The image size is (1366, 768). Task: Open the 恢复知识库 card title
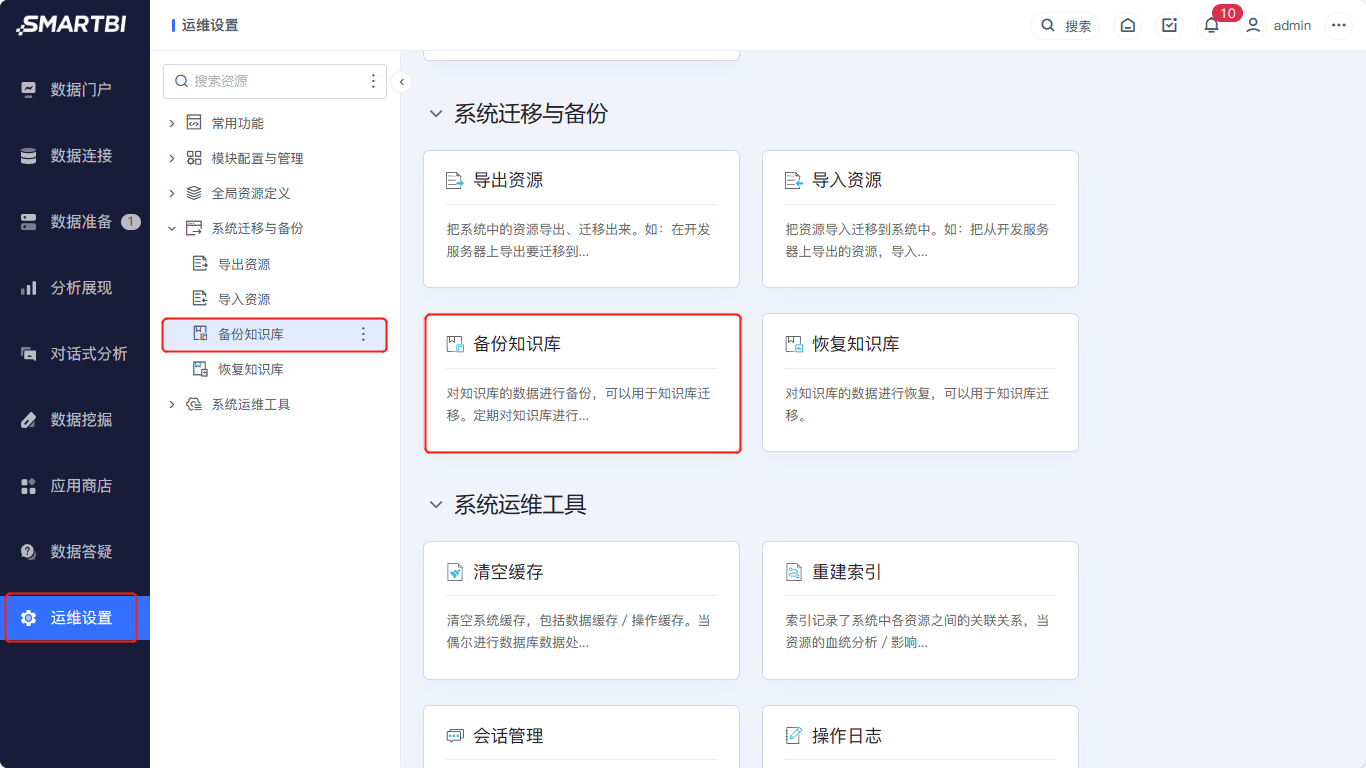tap(856, 344)
